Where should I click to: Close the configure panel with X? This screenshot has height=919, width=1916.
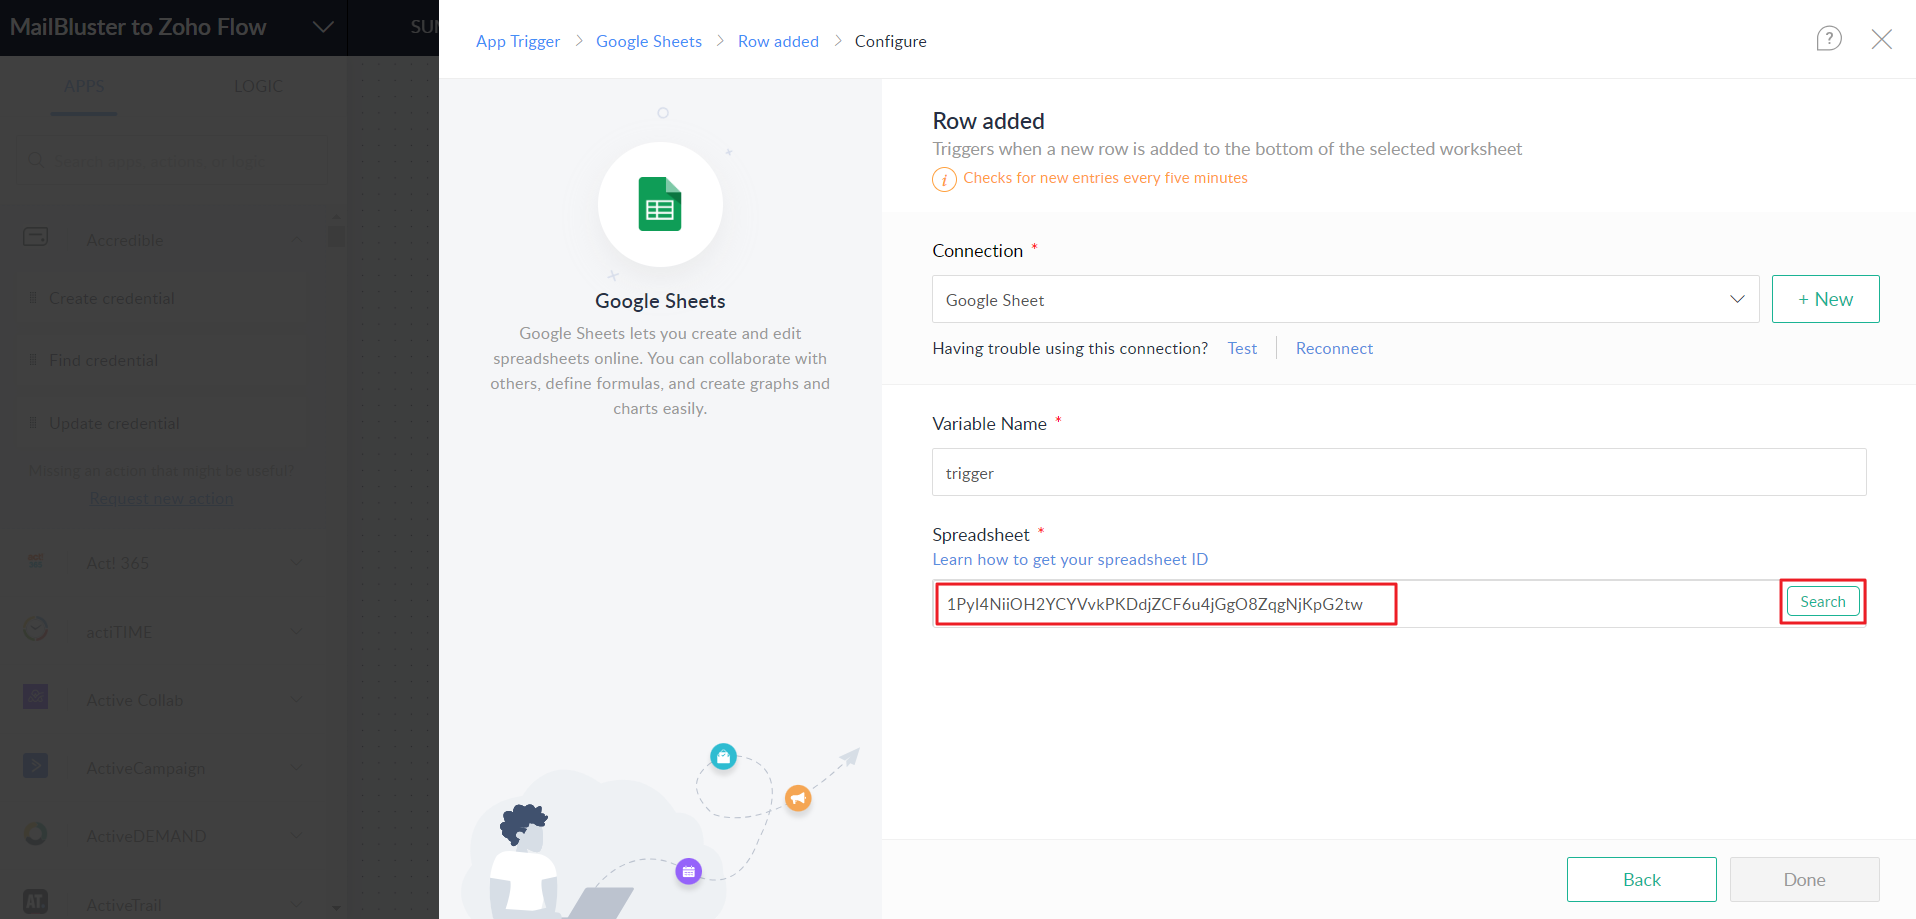(x=1881, y=39)
